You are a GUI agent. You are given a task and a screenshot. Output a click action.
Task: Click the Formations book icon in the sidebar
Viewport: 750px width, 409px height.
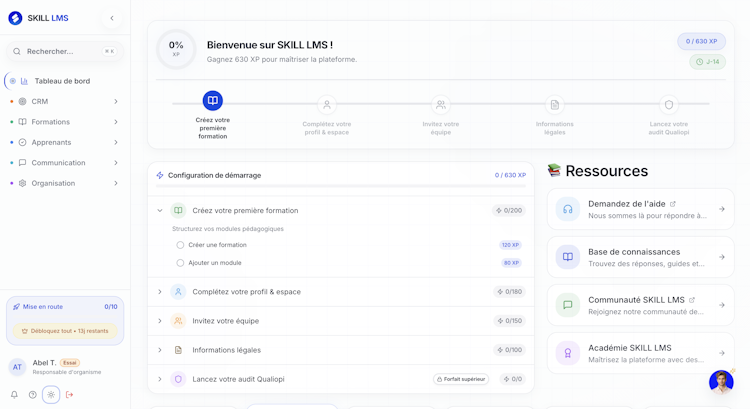coord(22,122)
